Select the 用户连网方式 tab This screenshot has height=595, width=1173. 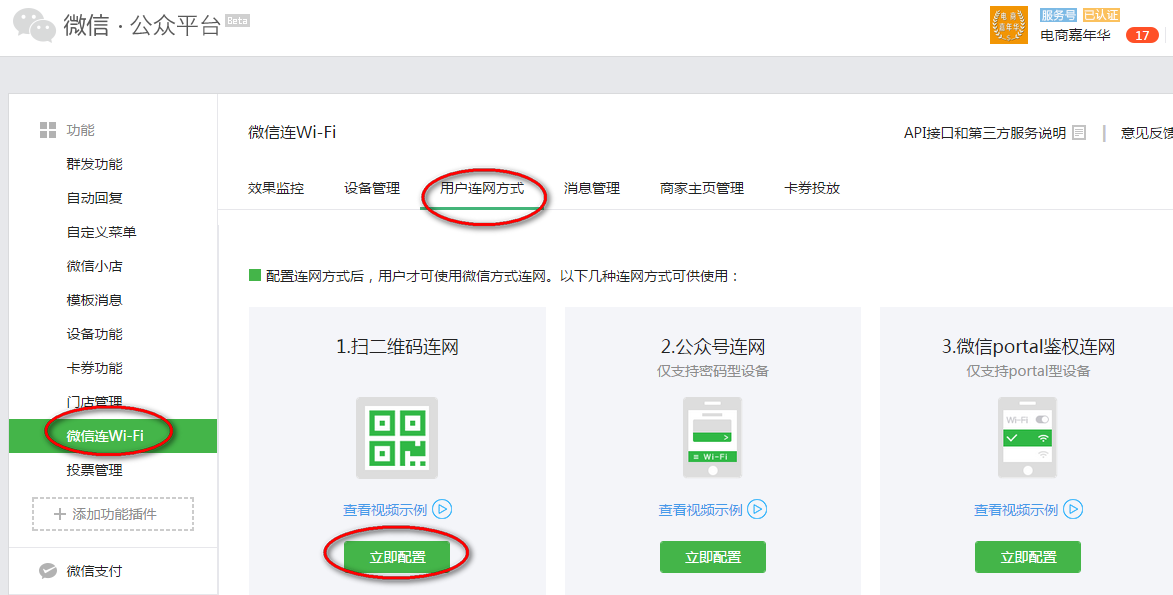[483, 189]
